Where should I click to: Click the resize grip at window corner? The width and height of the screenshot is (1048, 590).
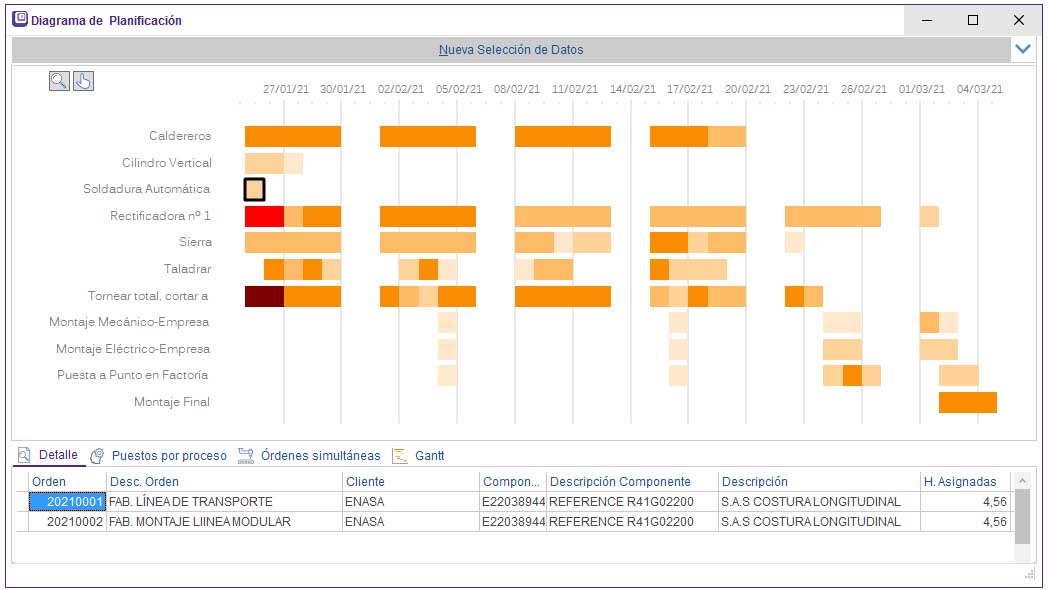(x=1029, y=575)
